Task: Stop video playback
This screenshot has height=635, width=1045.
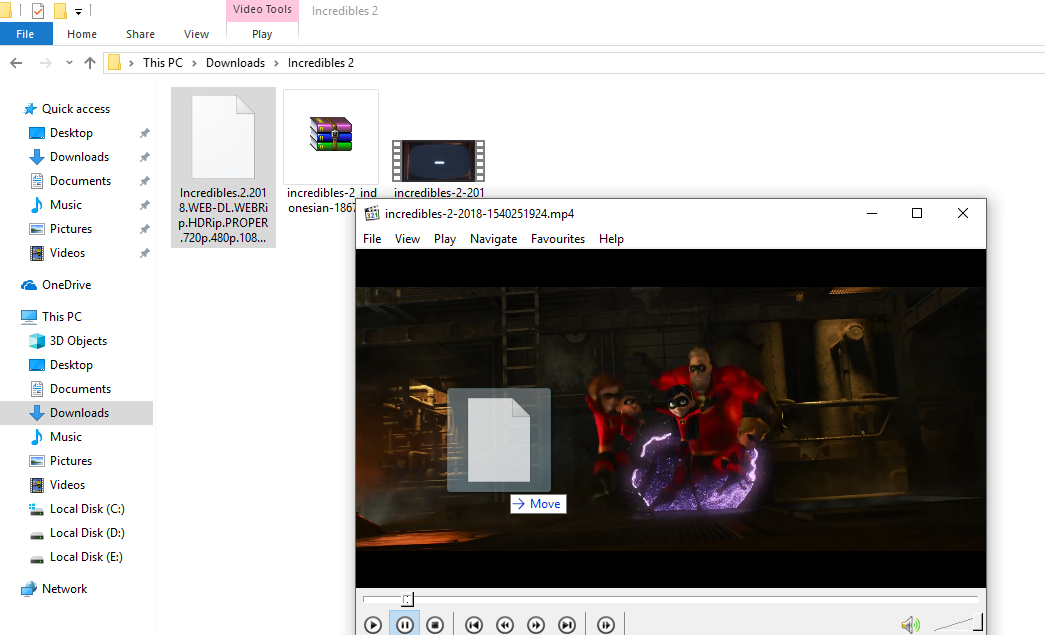Action: [435, 624]
